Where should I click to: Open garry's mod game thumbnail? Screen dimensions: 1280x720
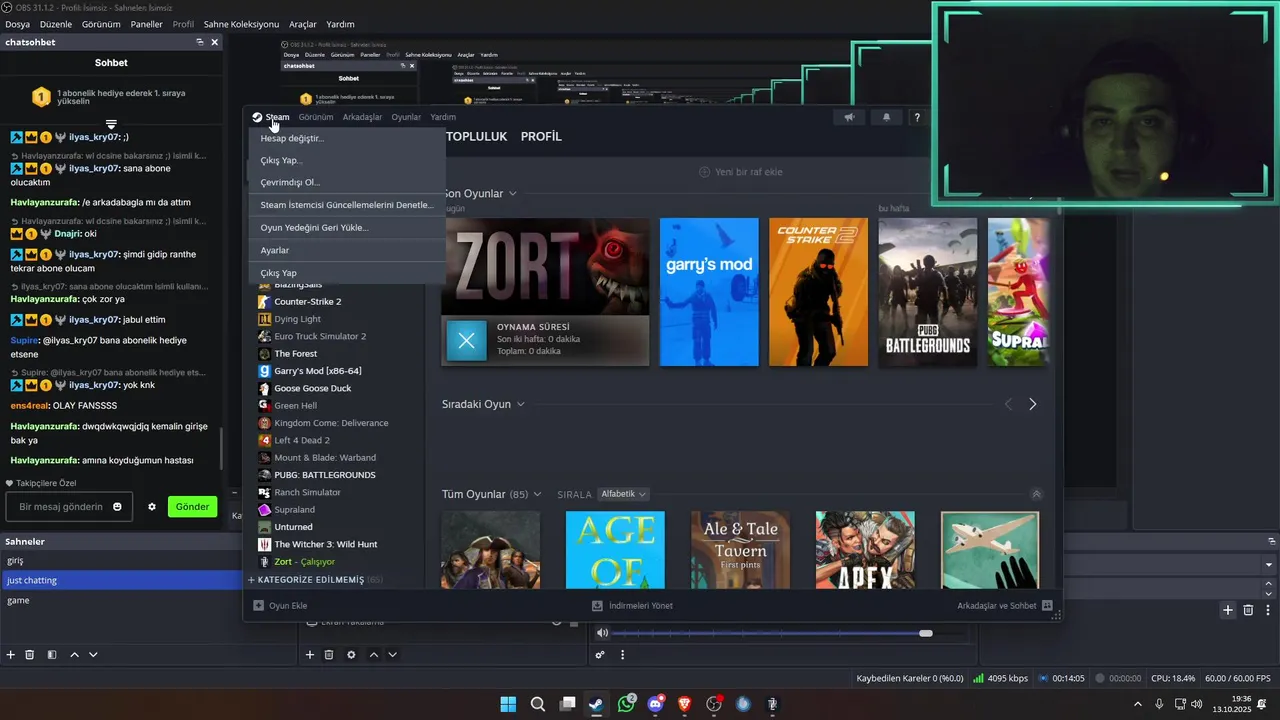(x=709, y=292)
